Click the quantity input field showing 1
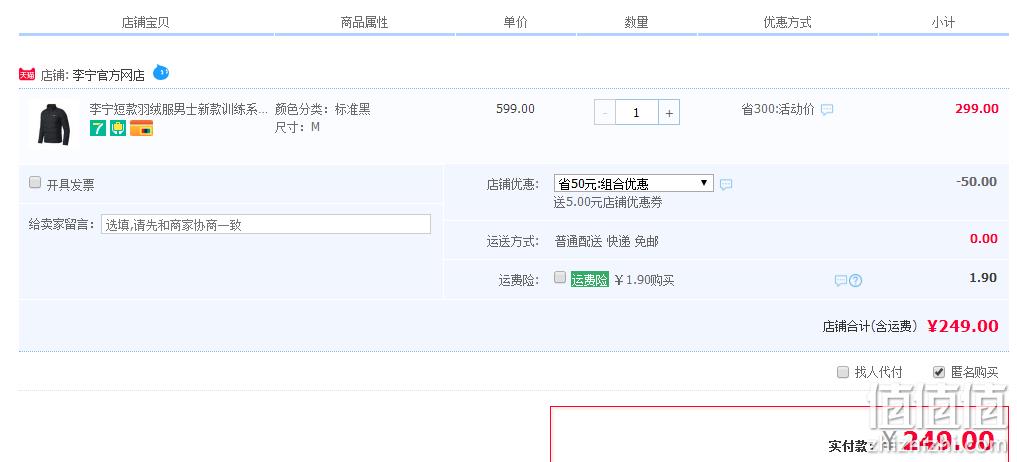 tap(636, 112)
